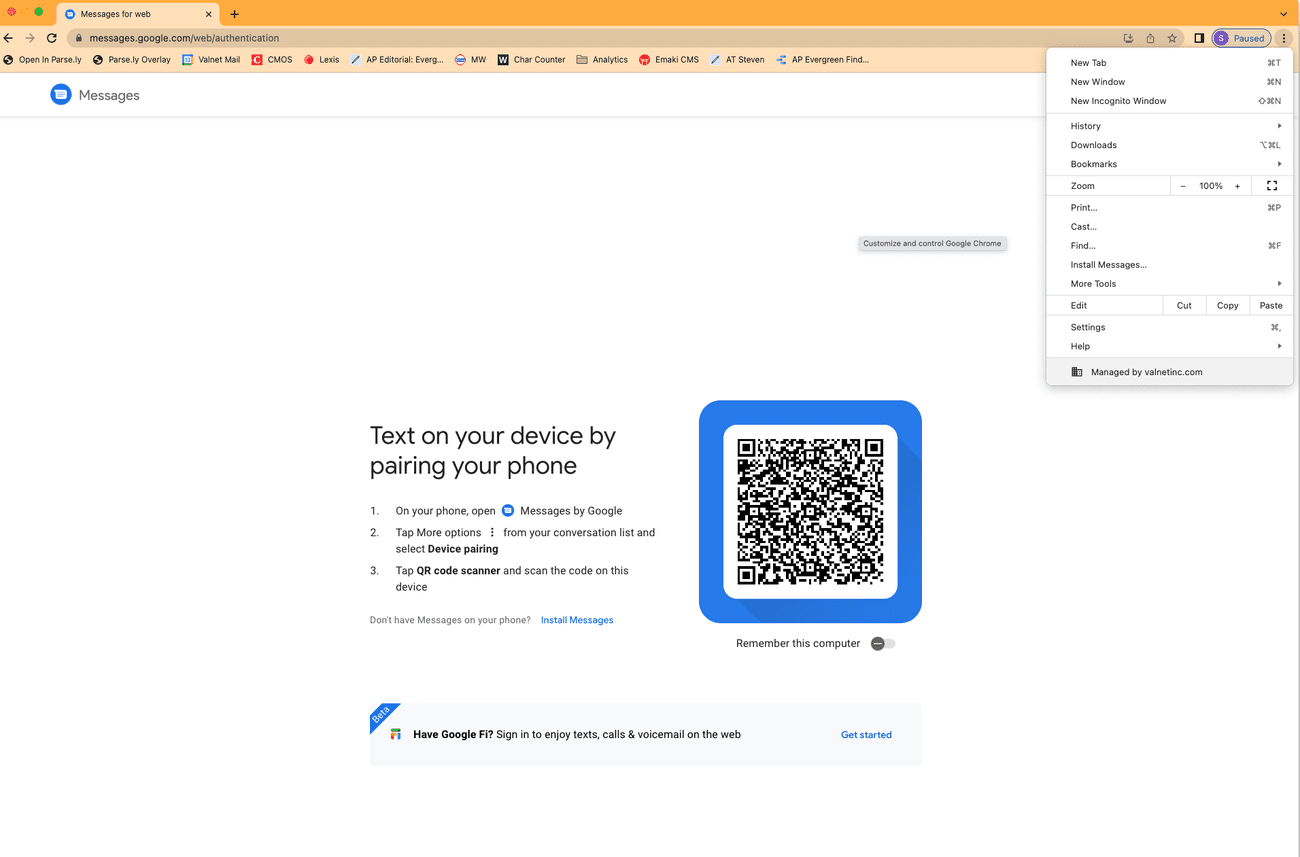
Task: Open the History submenu
Action: [1085, 125]
